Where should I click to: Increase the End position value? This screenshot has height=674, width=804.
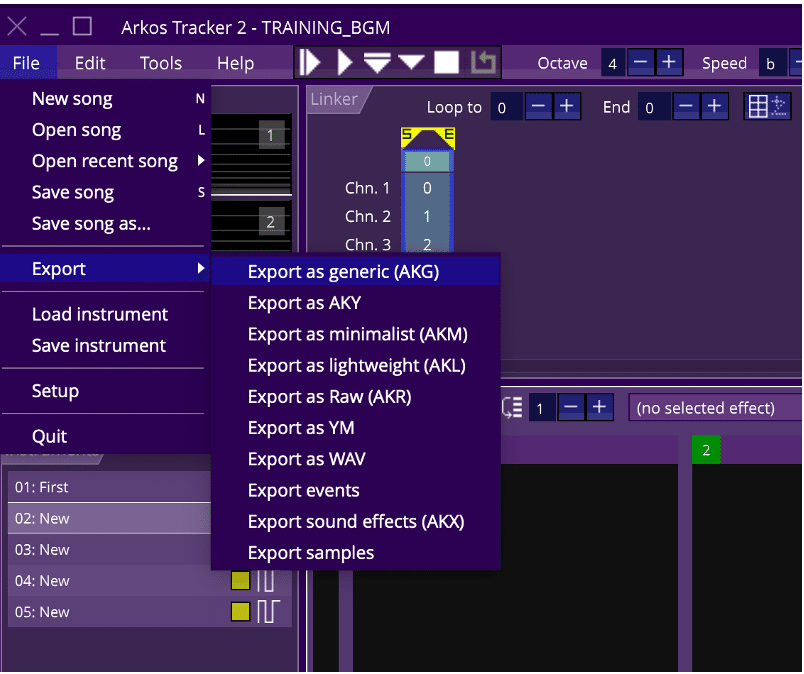pos(714,106)
